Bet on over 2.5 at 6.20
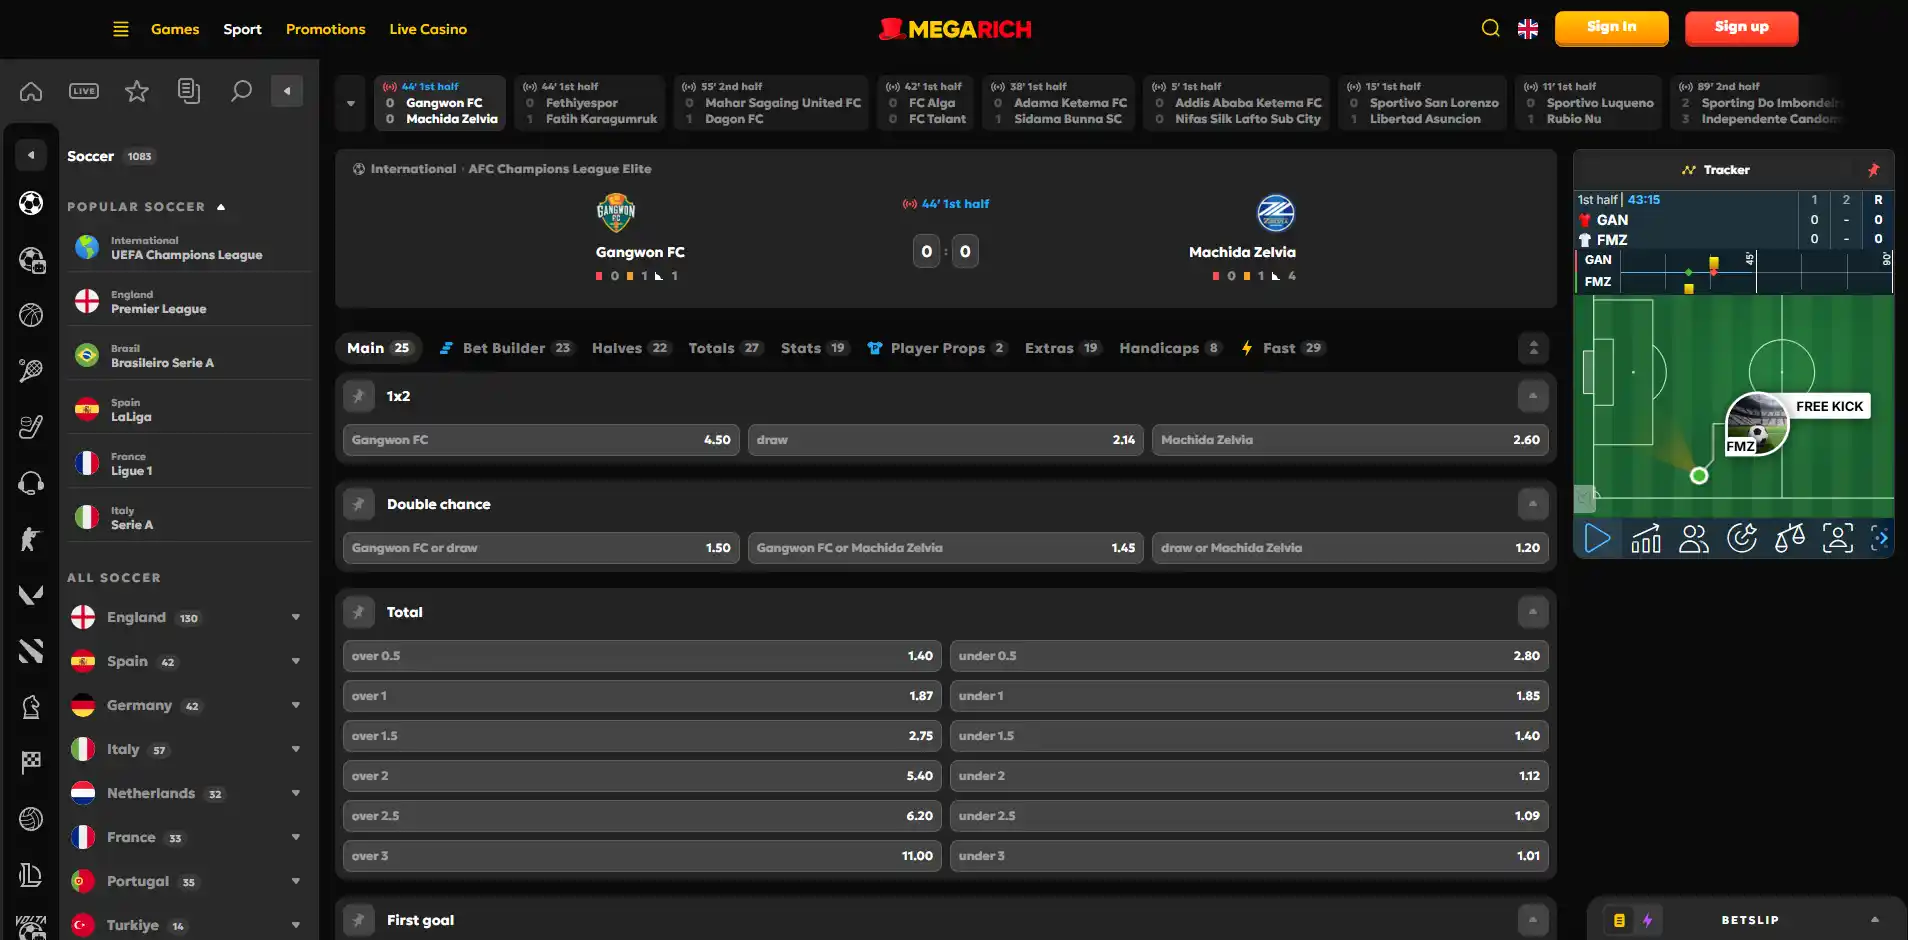This screenshot has width=1908, height=940. (x=642, y=816)
